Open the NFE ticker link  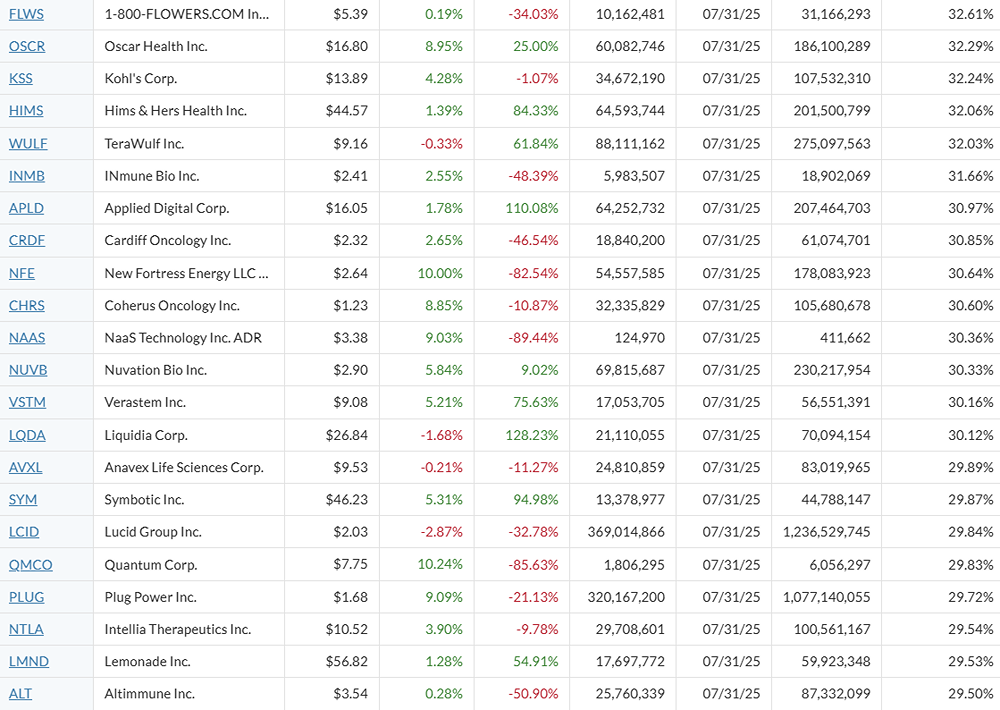pyautogui.click(x=22, y=273)
